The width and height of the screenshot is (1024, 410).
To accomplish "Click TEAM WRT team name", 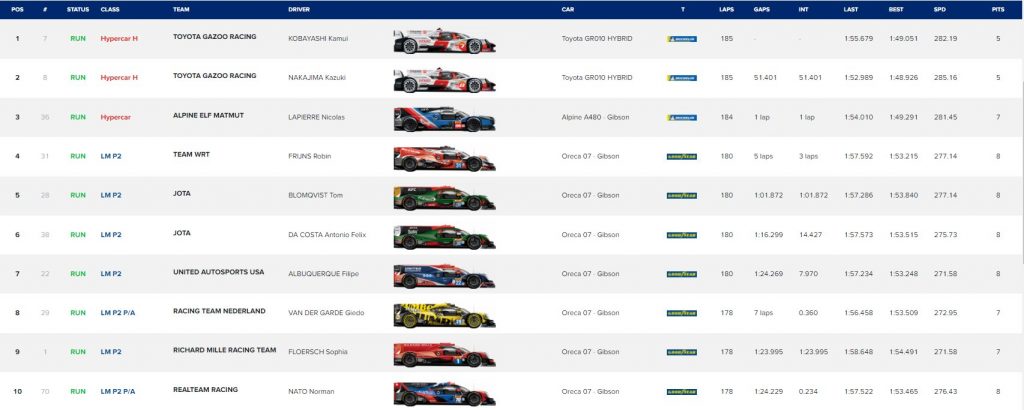I will pyautogui.click(x=191, y=155).
